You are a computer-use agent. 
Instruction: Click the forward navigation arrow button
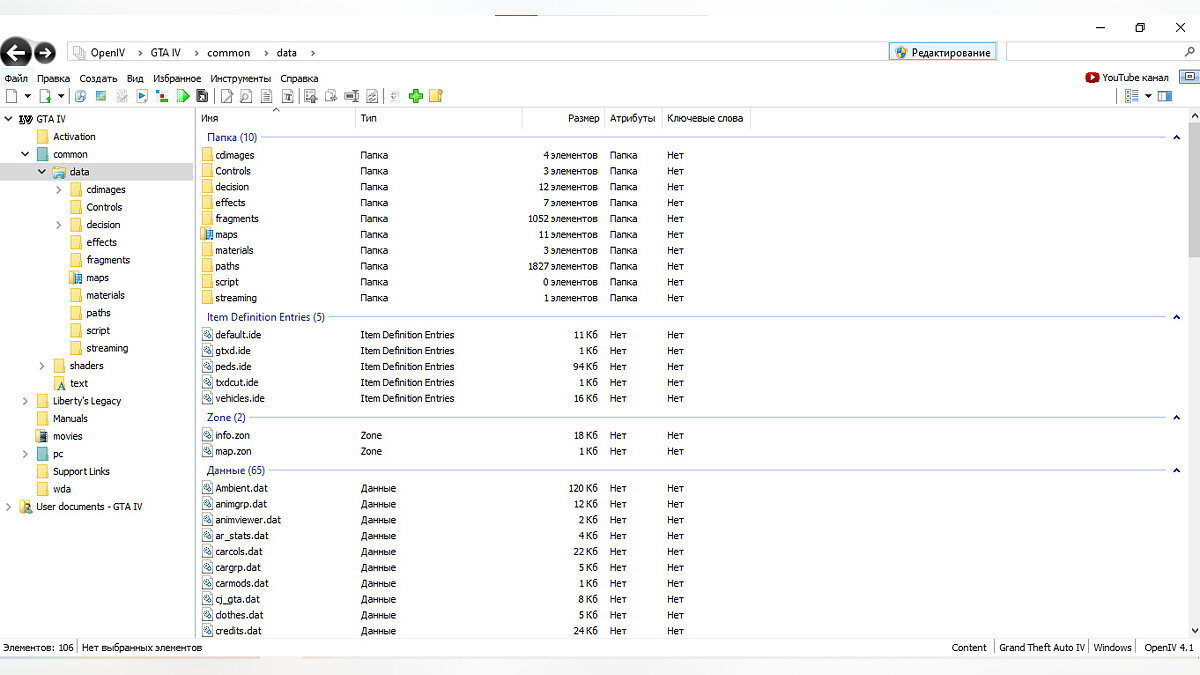[x=45, y=53]
